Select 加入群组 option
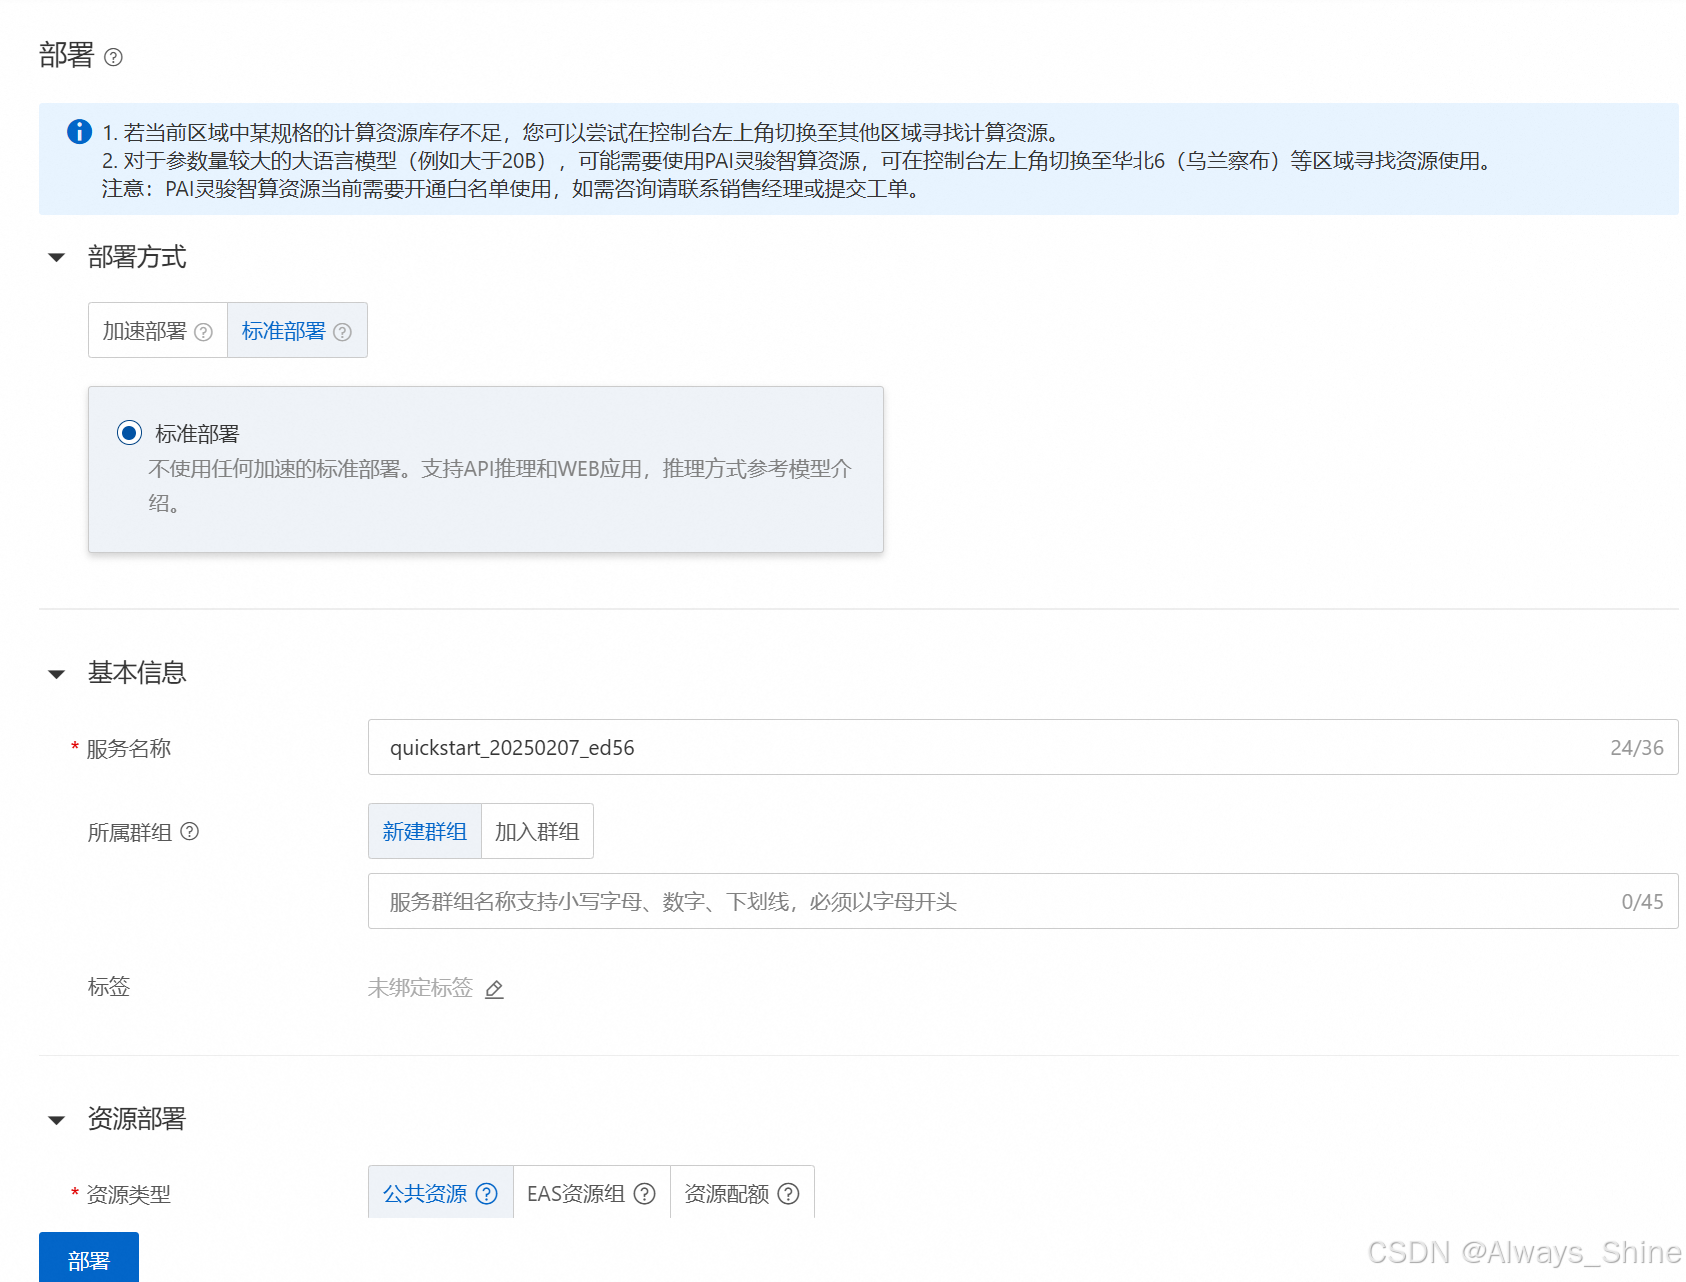The height and width of the screenshot is (1282, 1686). [x=537, y=831]
